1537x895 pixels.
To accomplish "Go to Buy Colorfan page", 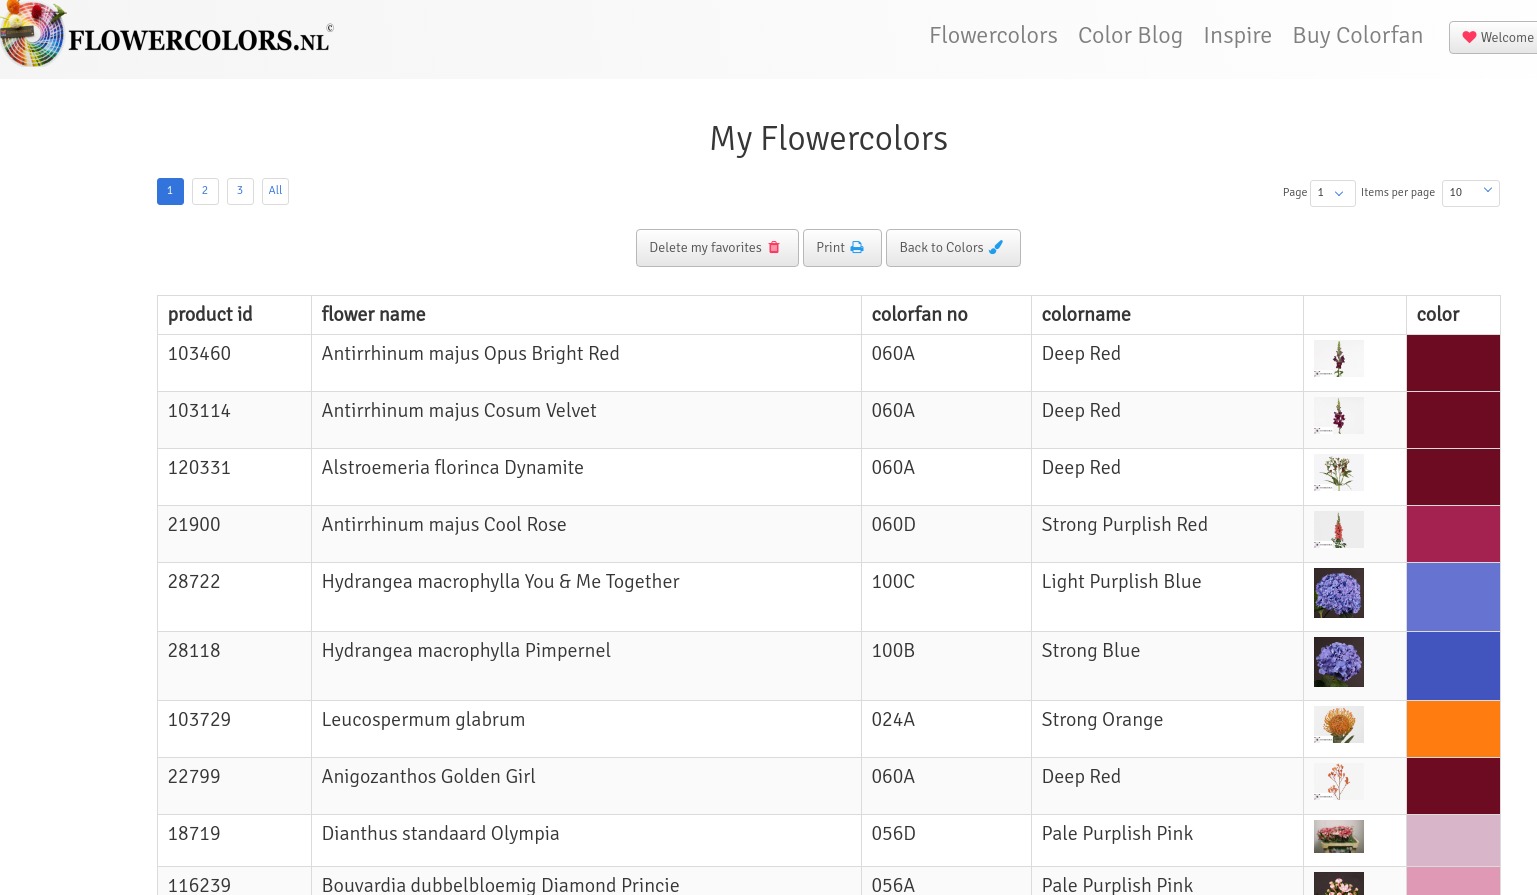I will tap(1357, 36).
